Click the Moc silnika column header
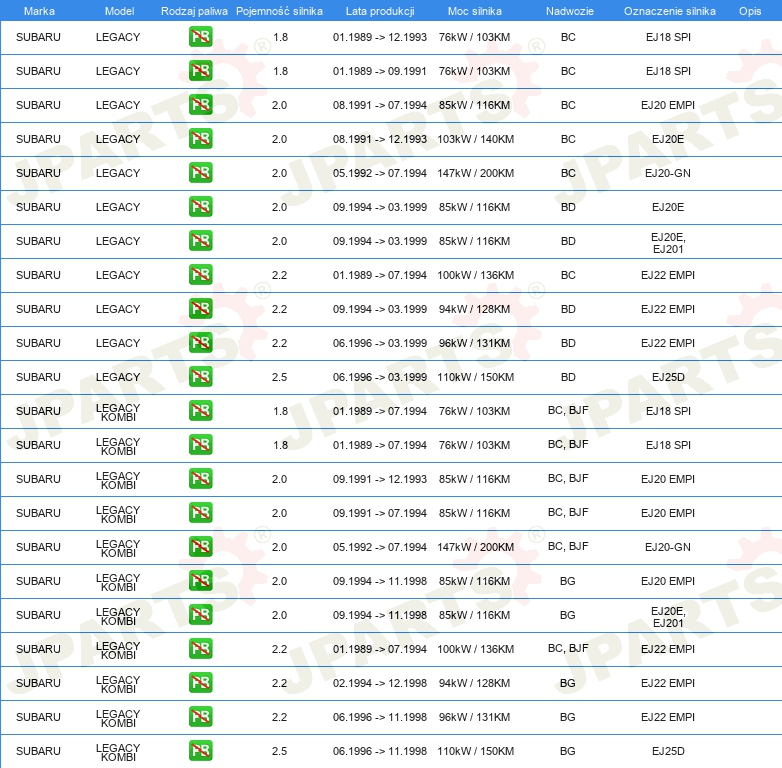The width and height of the screenshot is (782, 768). tap(475, 11)
